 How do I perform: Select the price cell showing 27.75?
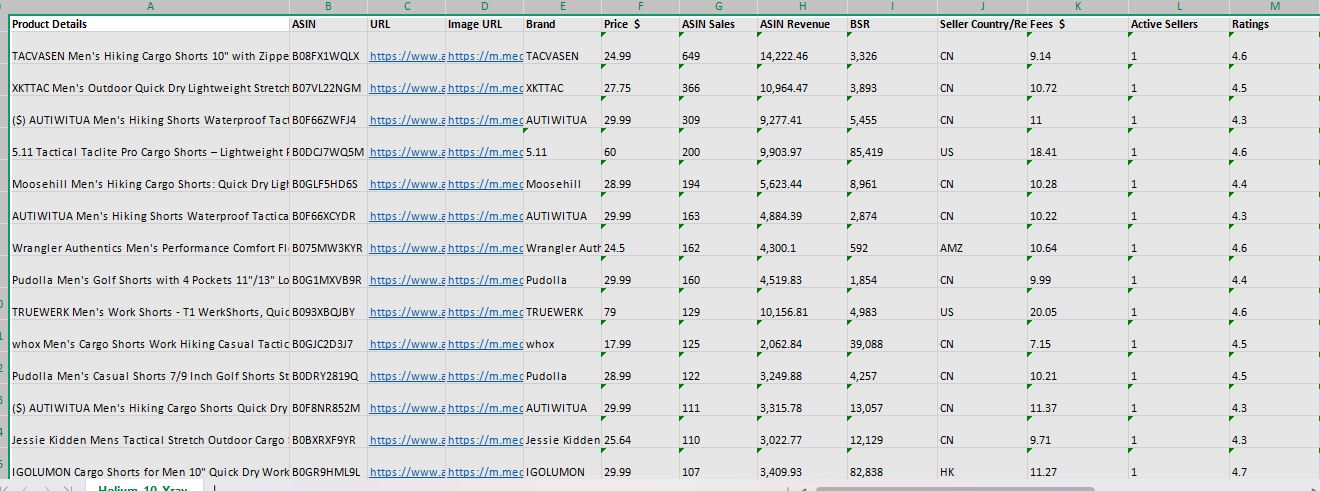click(640, 80)
